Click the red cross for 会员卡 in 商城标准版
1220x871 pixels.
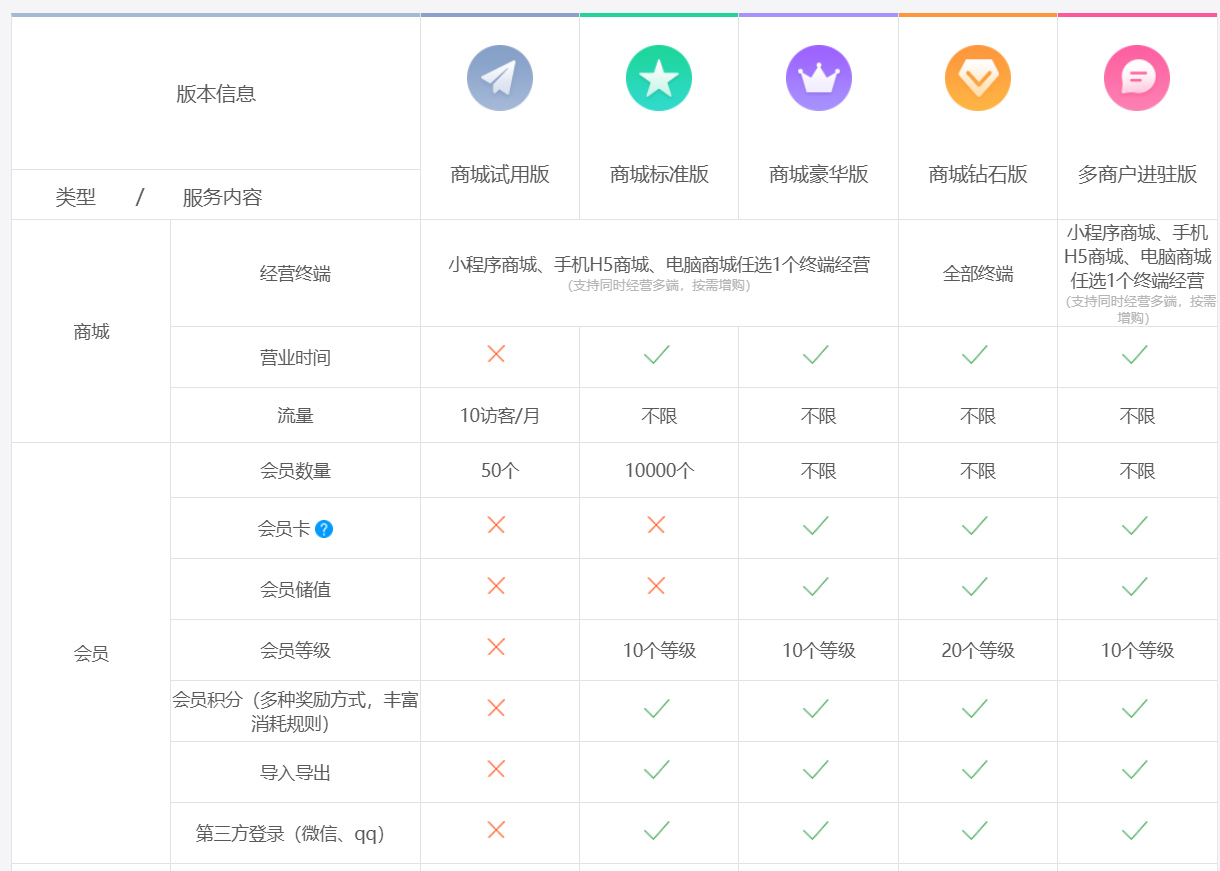656,524
